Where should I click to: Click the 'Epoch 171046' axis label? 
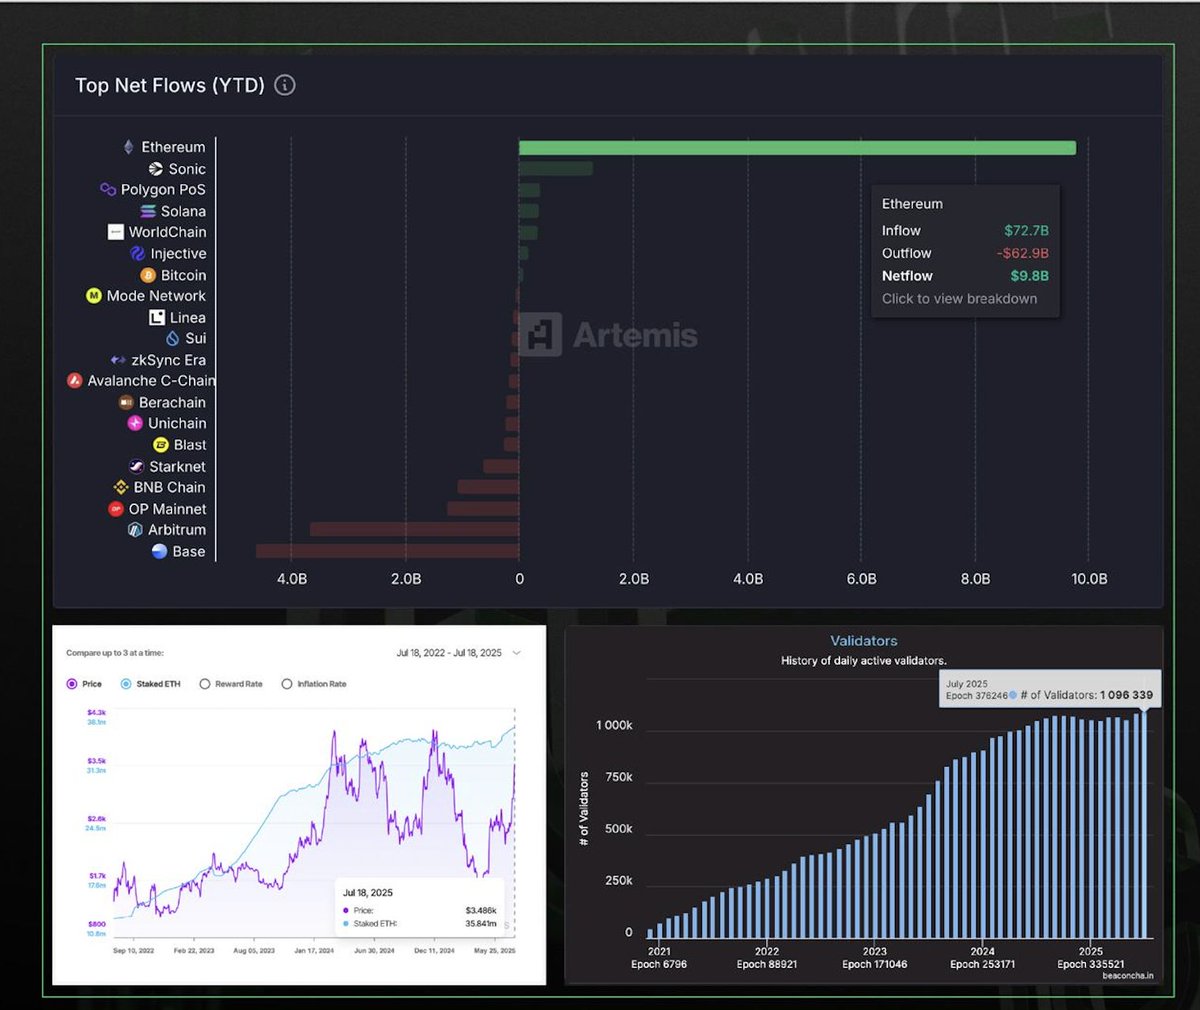point(875,964)
